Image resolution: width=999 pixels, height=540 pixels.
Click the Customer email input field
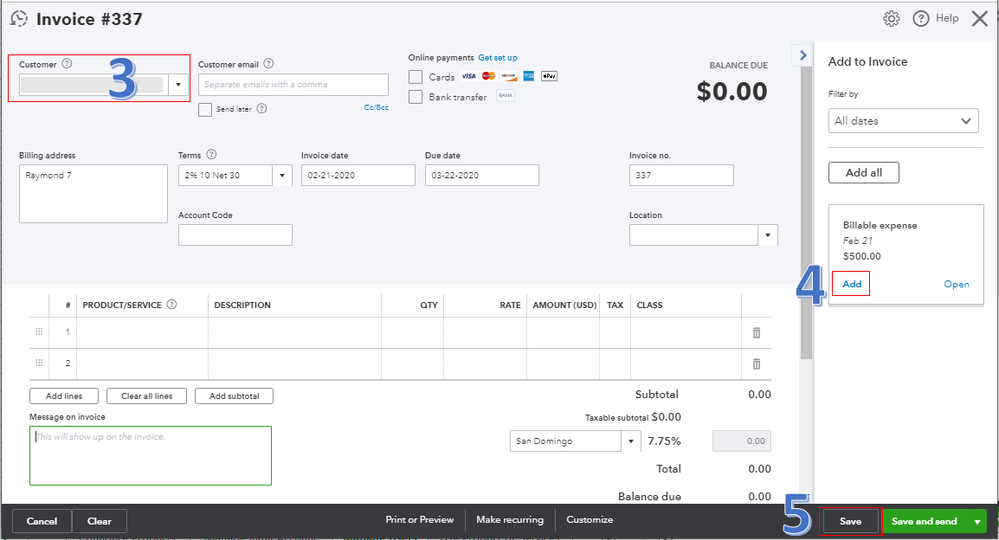(x=293, y=85)
